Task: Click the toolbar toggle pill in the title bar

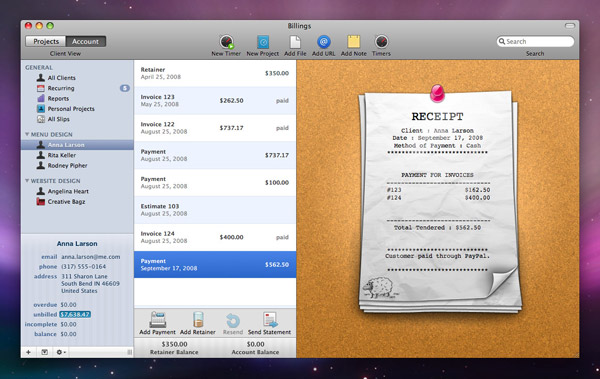Action: [570, 26]
